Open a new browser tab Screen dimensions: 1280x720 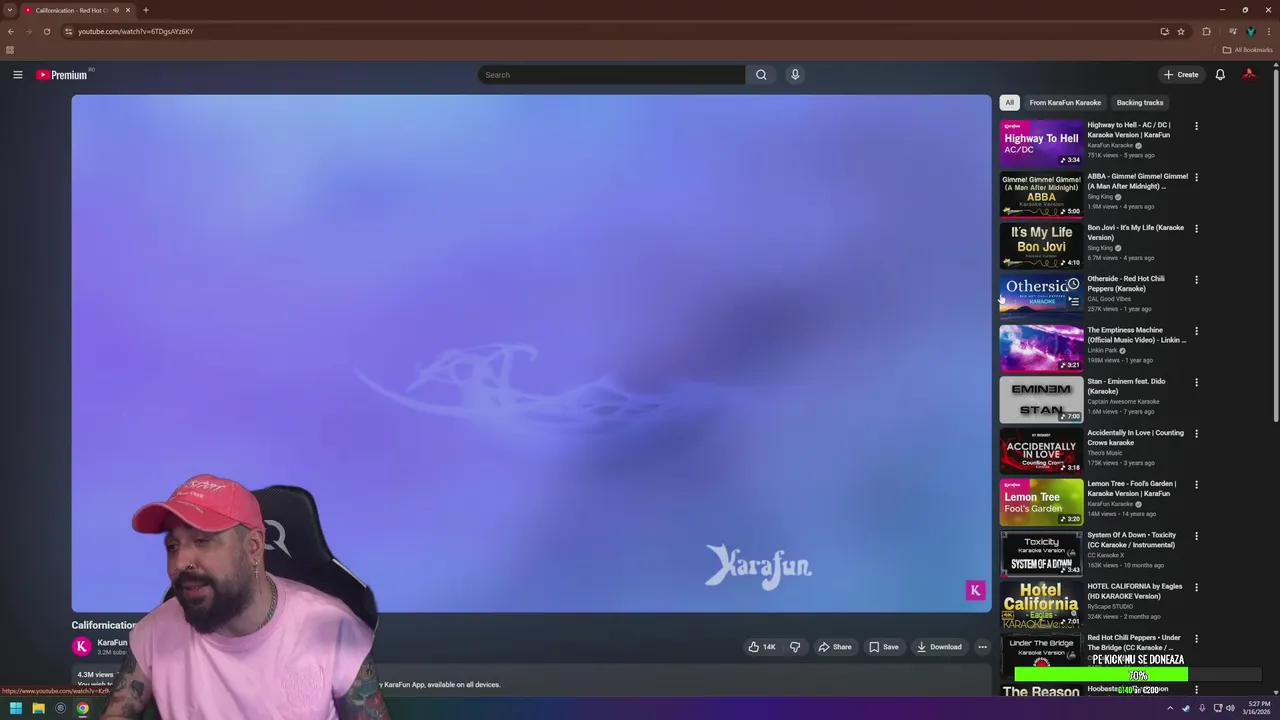coord(145,10)
